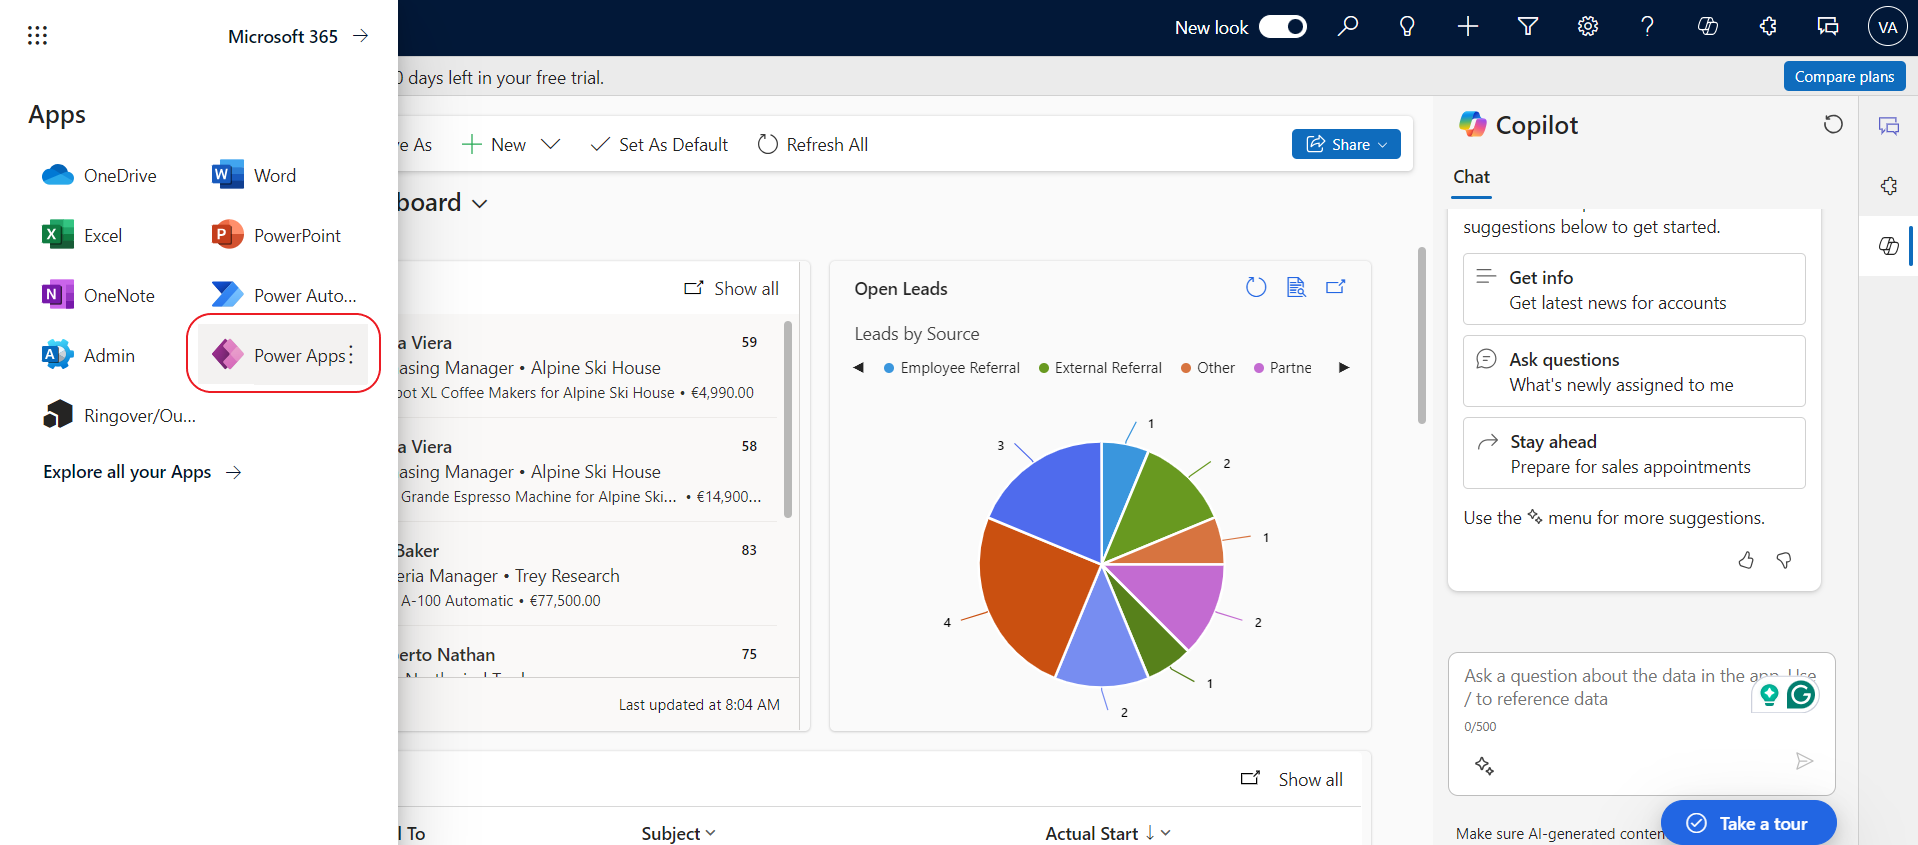The image size is (1918, 845).
Task: Open the Ringover app
Action: (119, 416)
